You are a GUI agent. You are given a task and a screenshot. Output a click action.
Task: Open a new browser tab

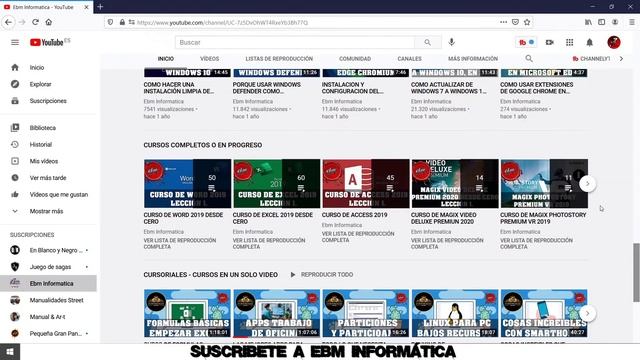[x=100, y=7]
